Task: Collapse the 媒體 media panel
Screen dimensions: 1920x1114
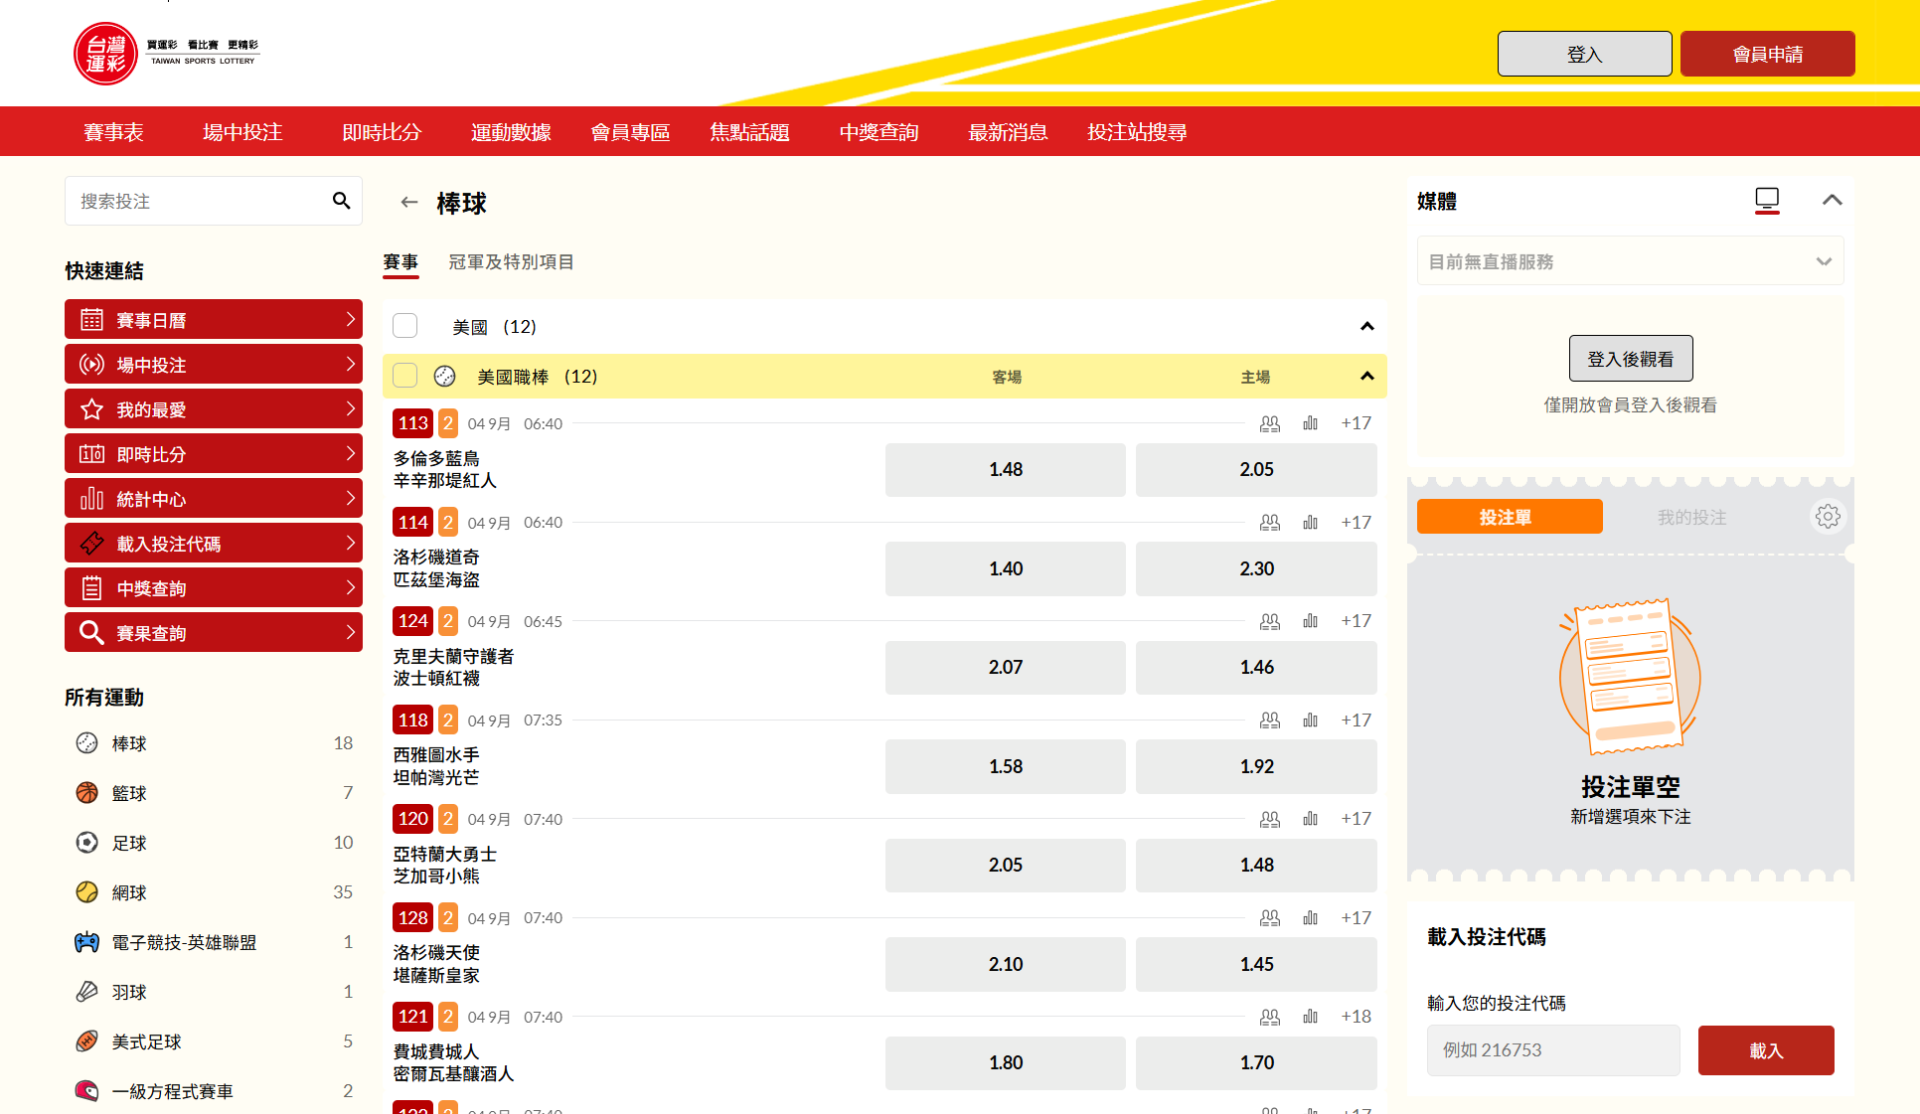Action: pyautogui.click(x=1832, y=200)
